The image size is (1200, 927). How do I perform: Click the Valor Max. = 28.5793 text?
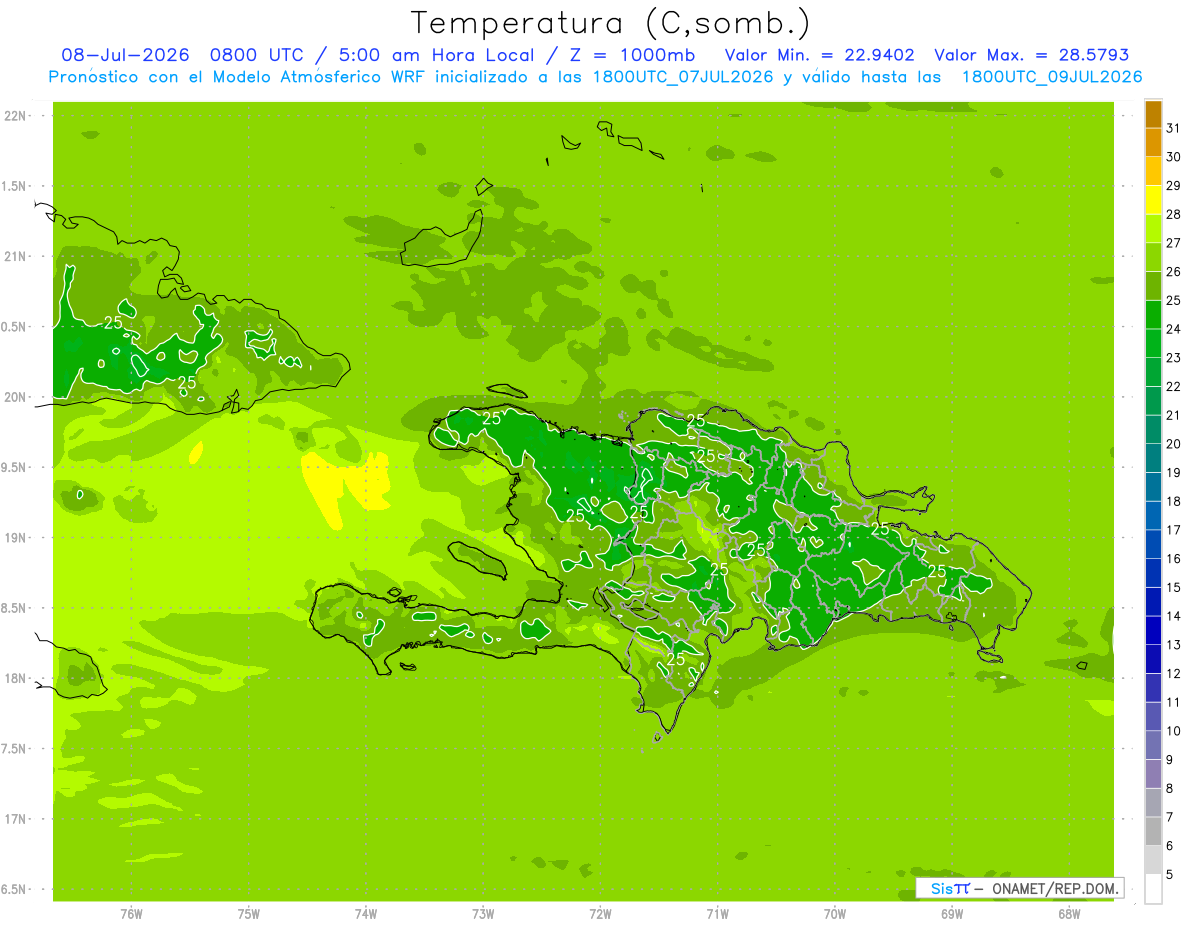coord(1031,55)
